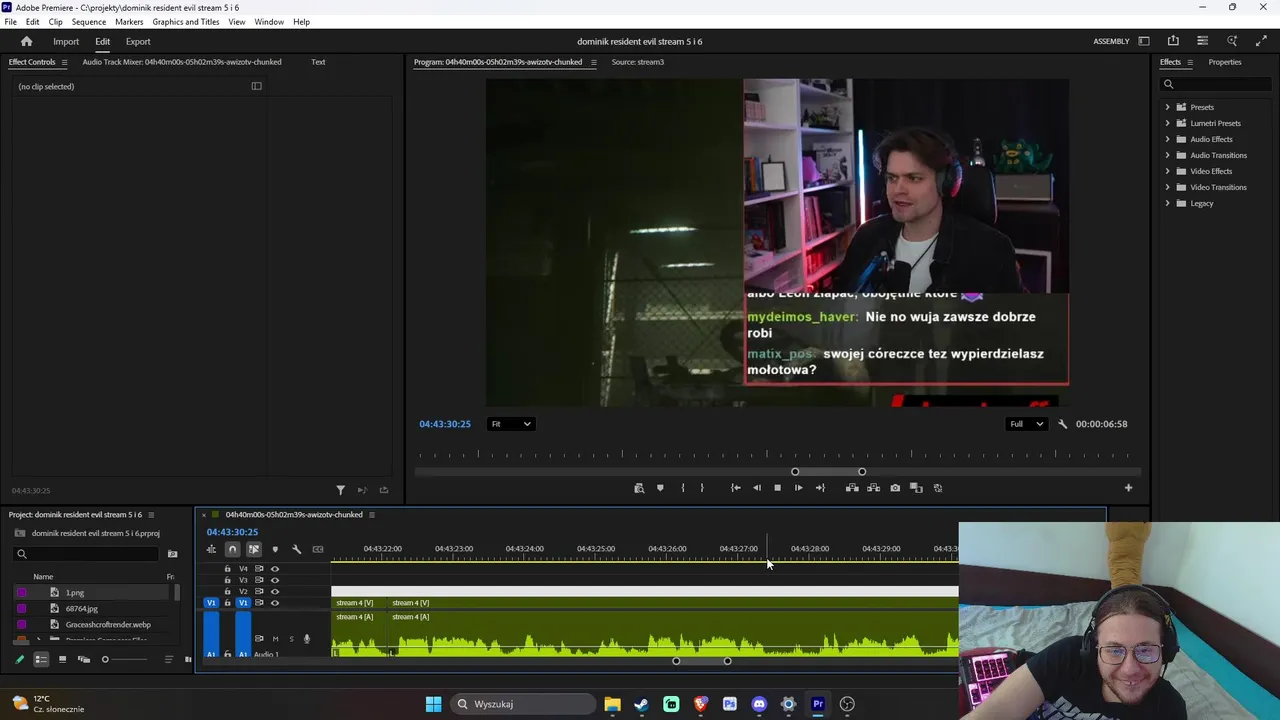Expand the Audio Transitions folder
This screenshot has width=1280, height=720.
point(1167,155)
